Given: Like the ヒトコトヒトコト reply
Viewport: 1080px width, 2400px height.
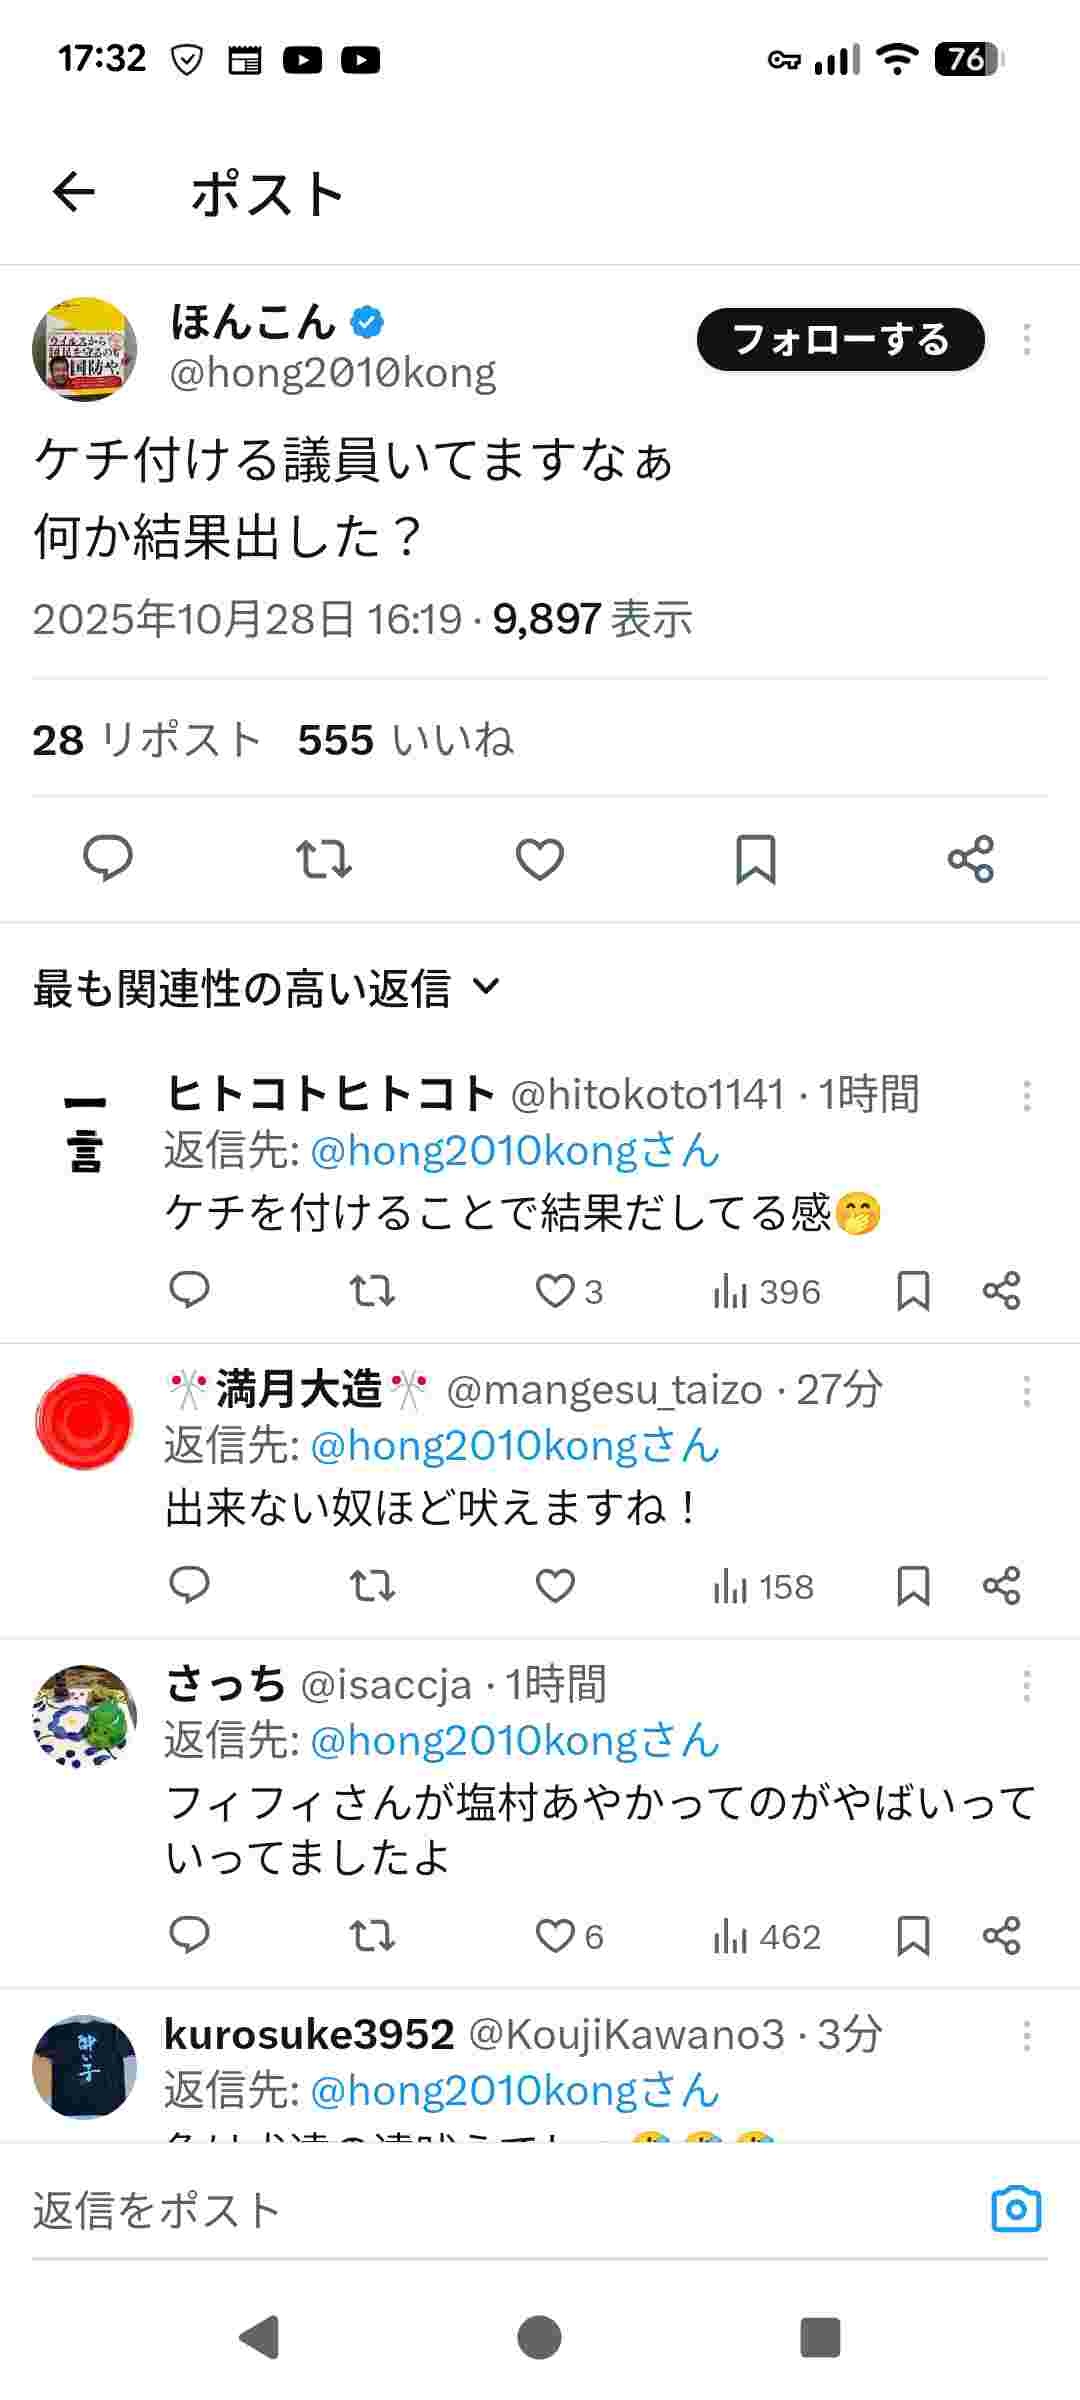Looking at the screenshot, I should point(556,1291).
